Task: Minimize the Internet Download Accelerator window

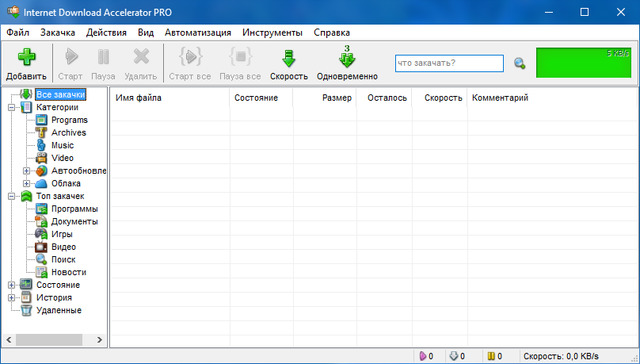Action: (549, 12)
